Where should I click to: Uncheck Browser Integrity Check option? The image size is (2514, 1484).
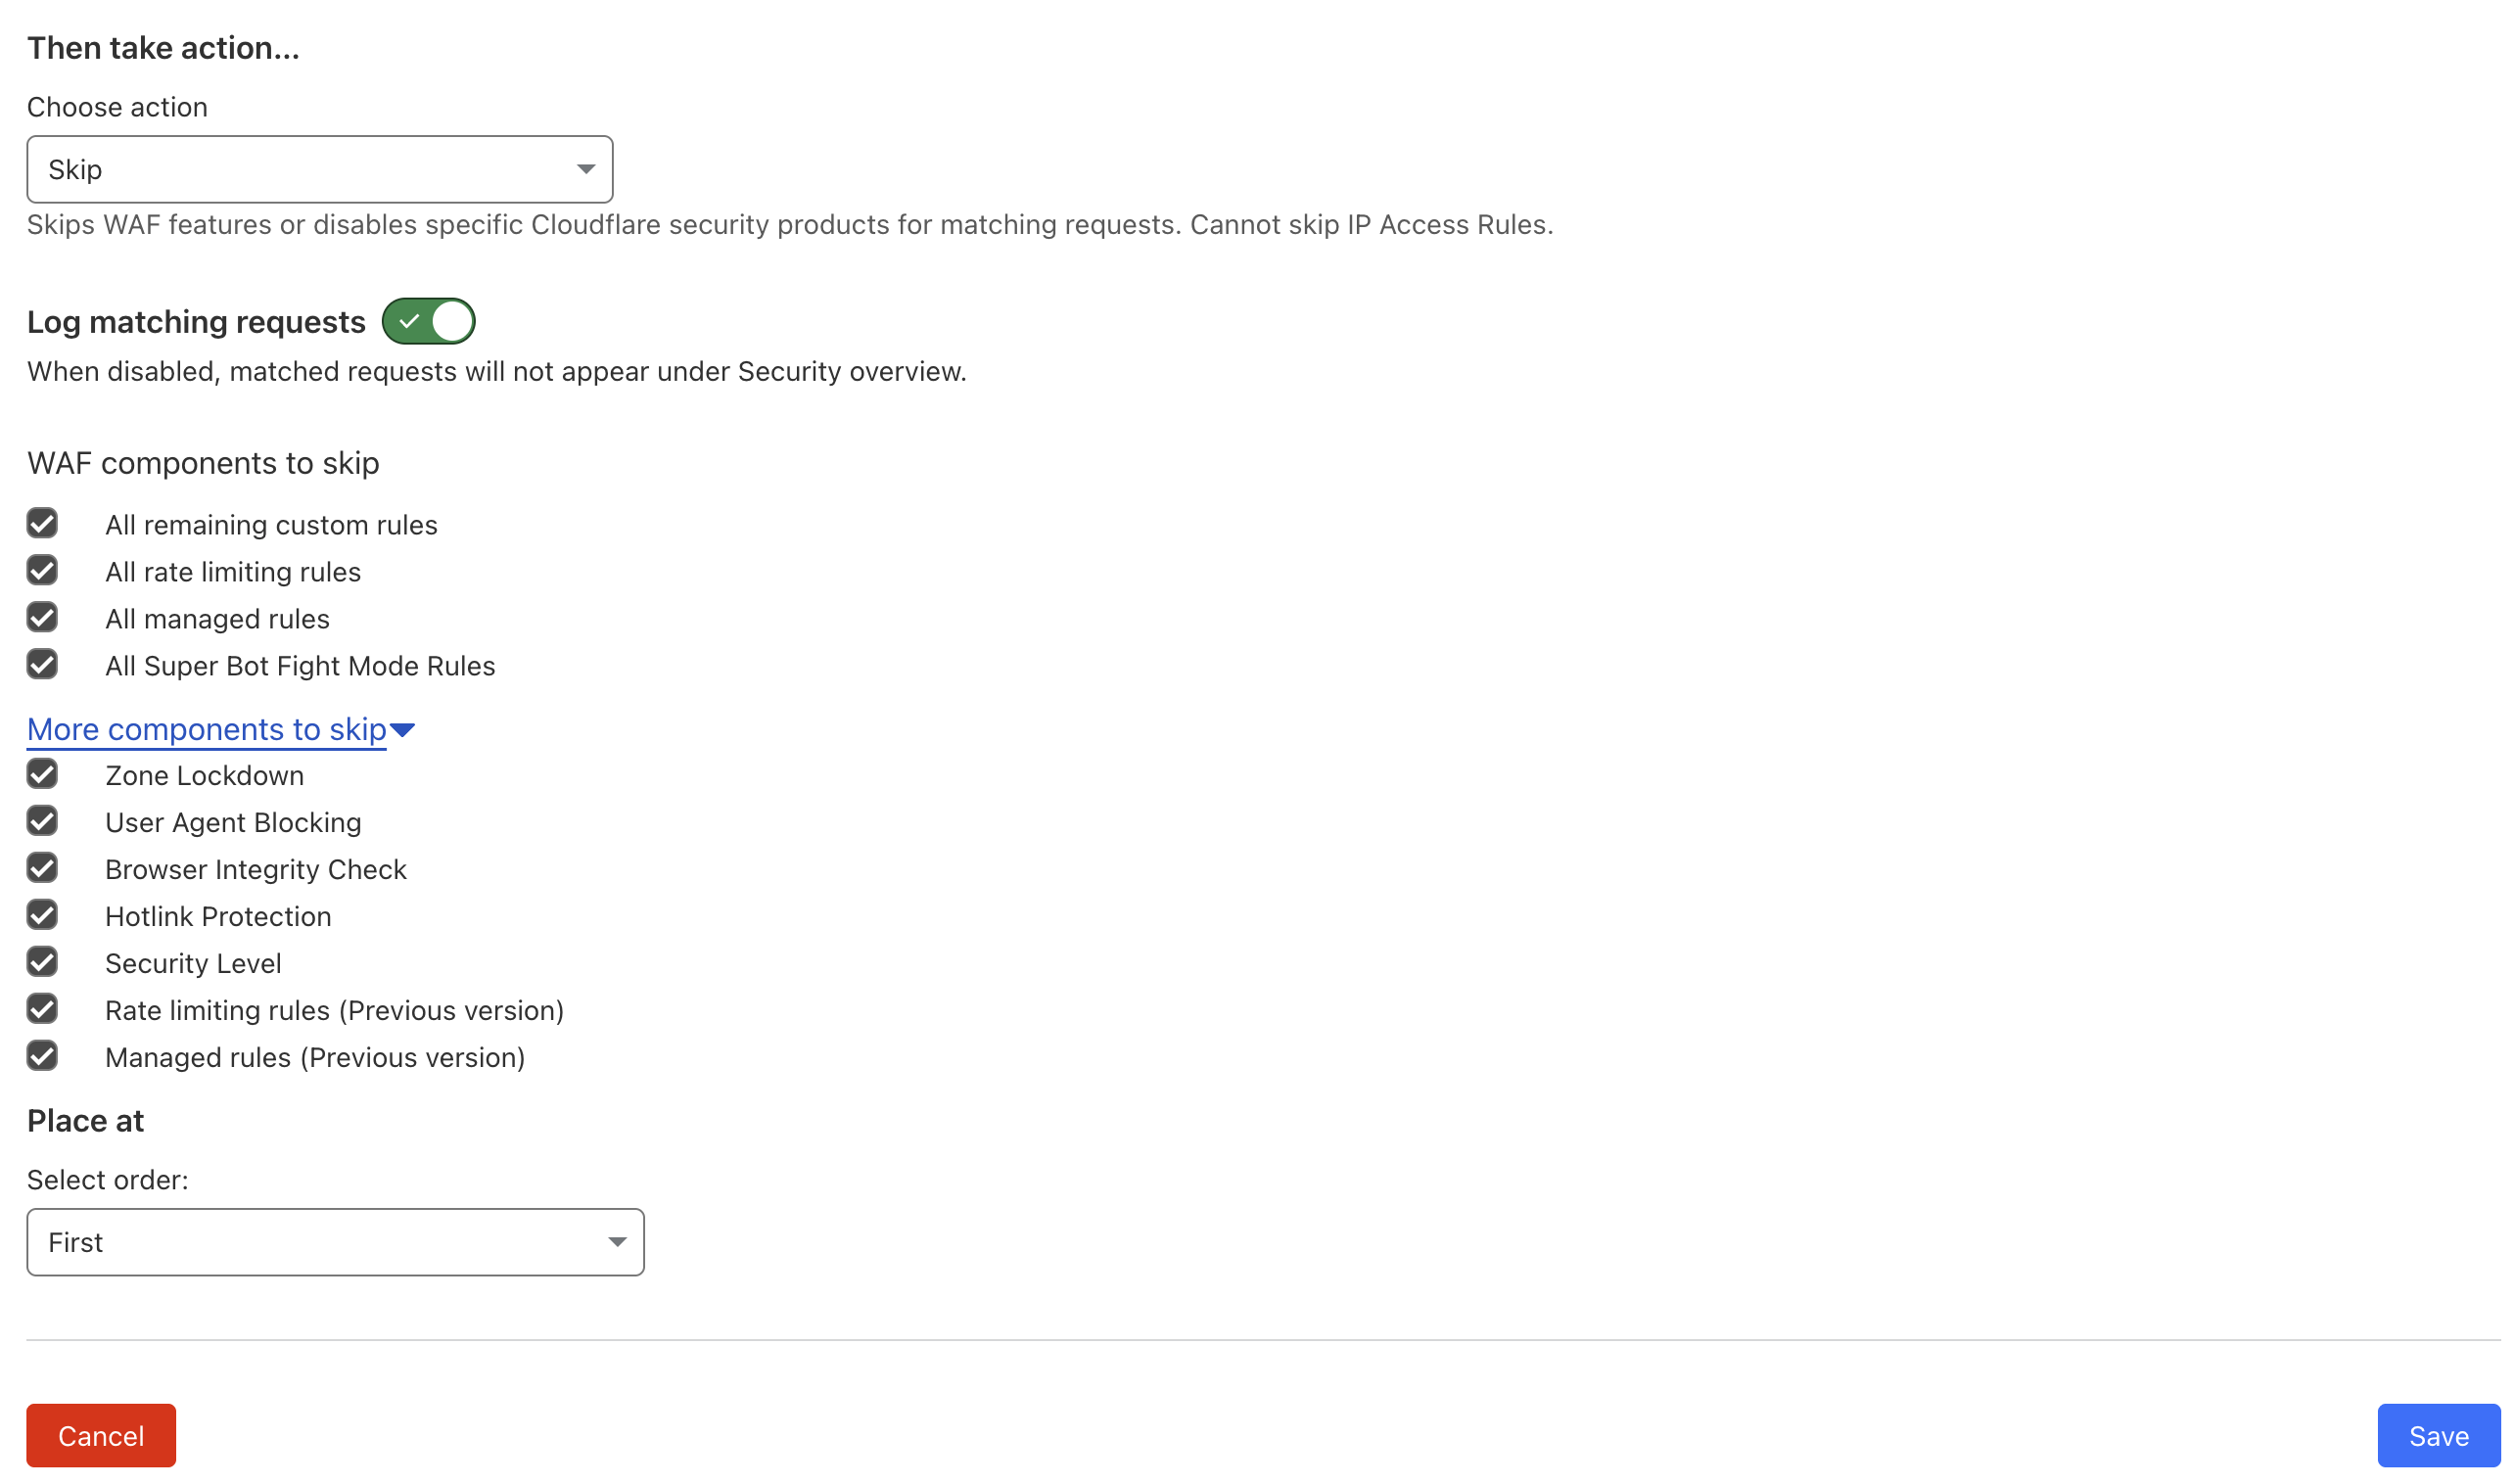click(x=42, y=868)
